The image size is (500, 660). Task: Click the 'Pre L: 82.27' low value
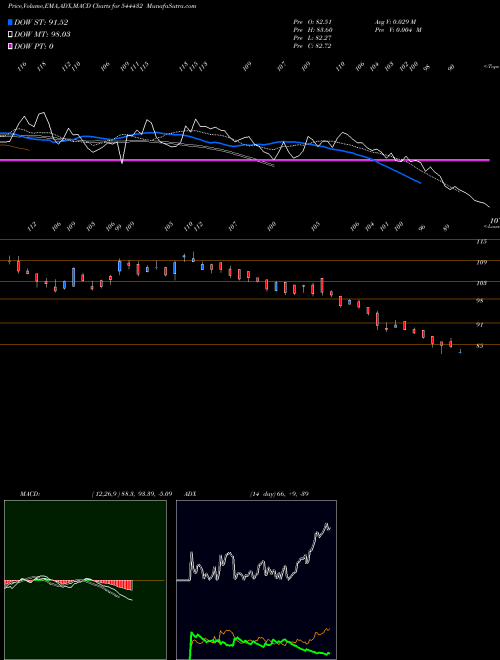click(314, 38)
